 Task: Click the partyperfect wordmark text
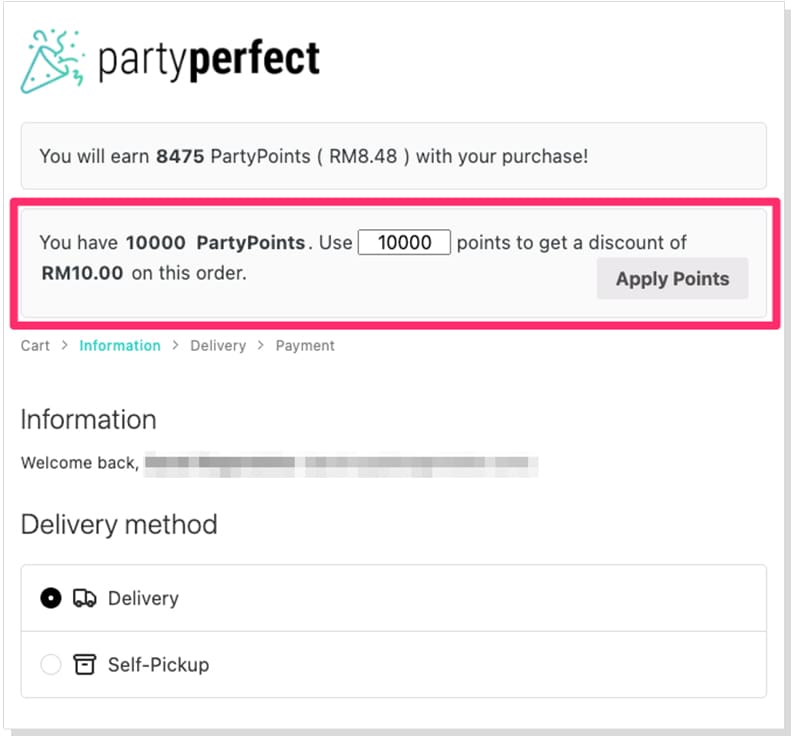pyautogui.click(x=209, y=61)
